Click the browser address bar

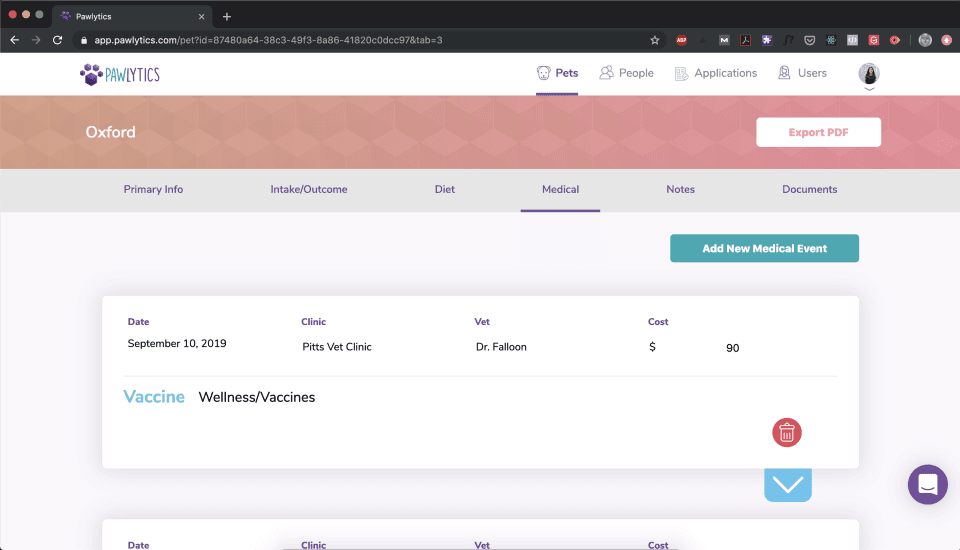[x=350, y=40]
